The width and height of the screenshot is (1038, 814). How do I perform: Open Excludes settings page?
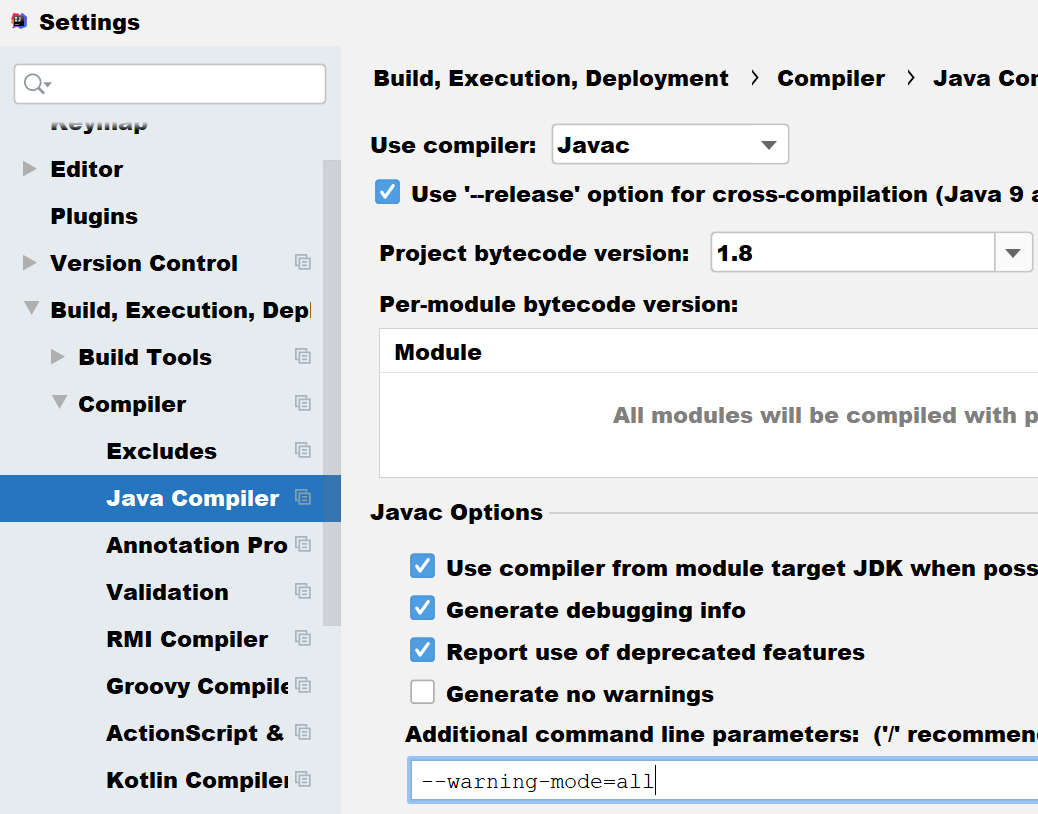pyautogui.click(x=162, y=451)
